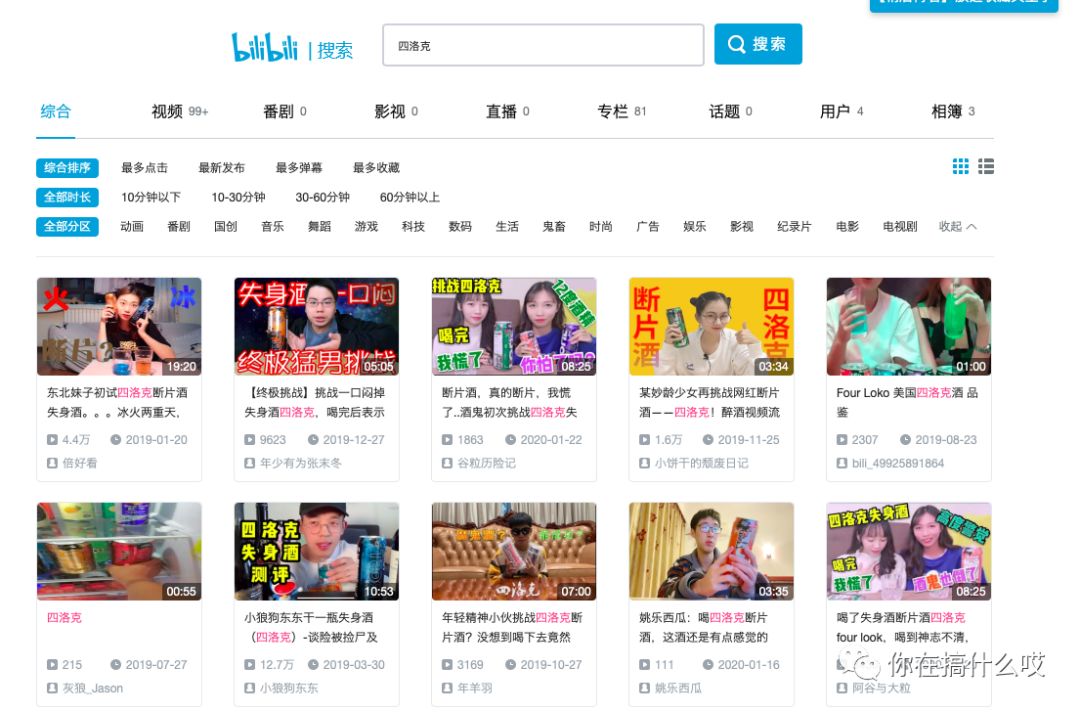The width and height of the screenshot is (1080, 712).
Task: Open fridge video thumbnail 00:55
Action: [119, 552]
